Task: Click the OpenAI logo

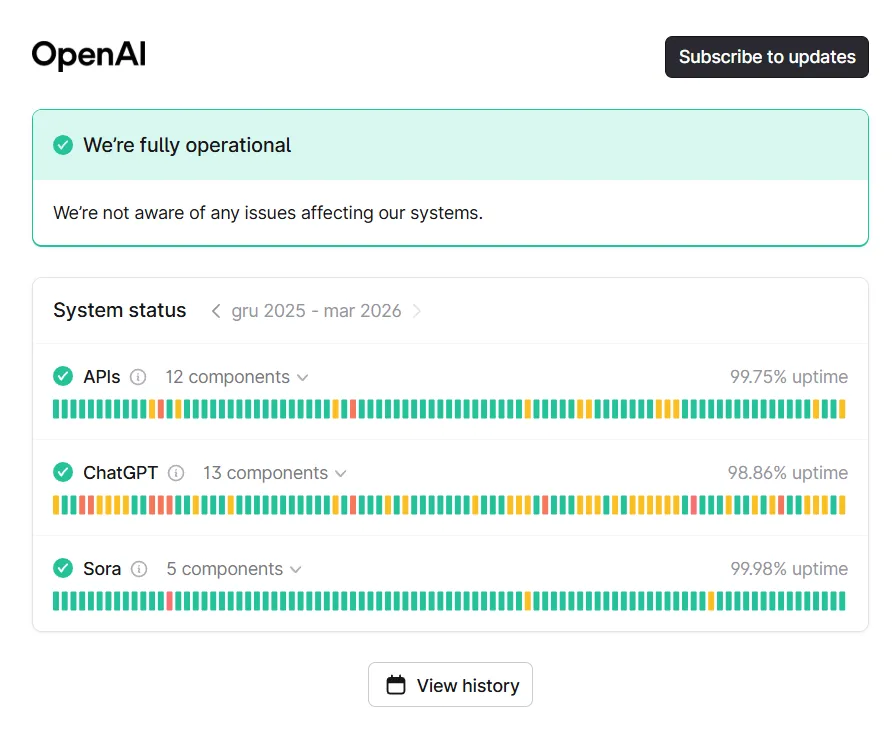Action: [89, 55]
